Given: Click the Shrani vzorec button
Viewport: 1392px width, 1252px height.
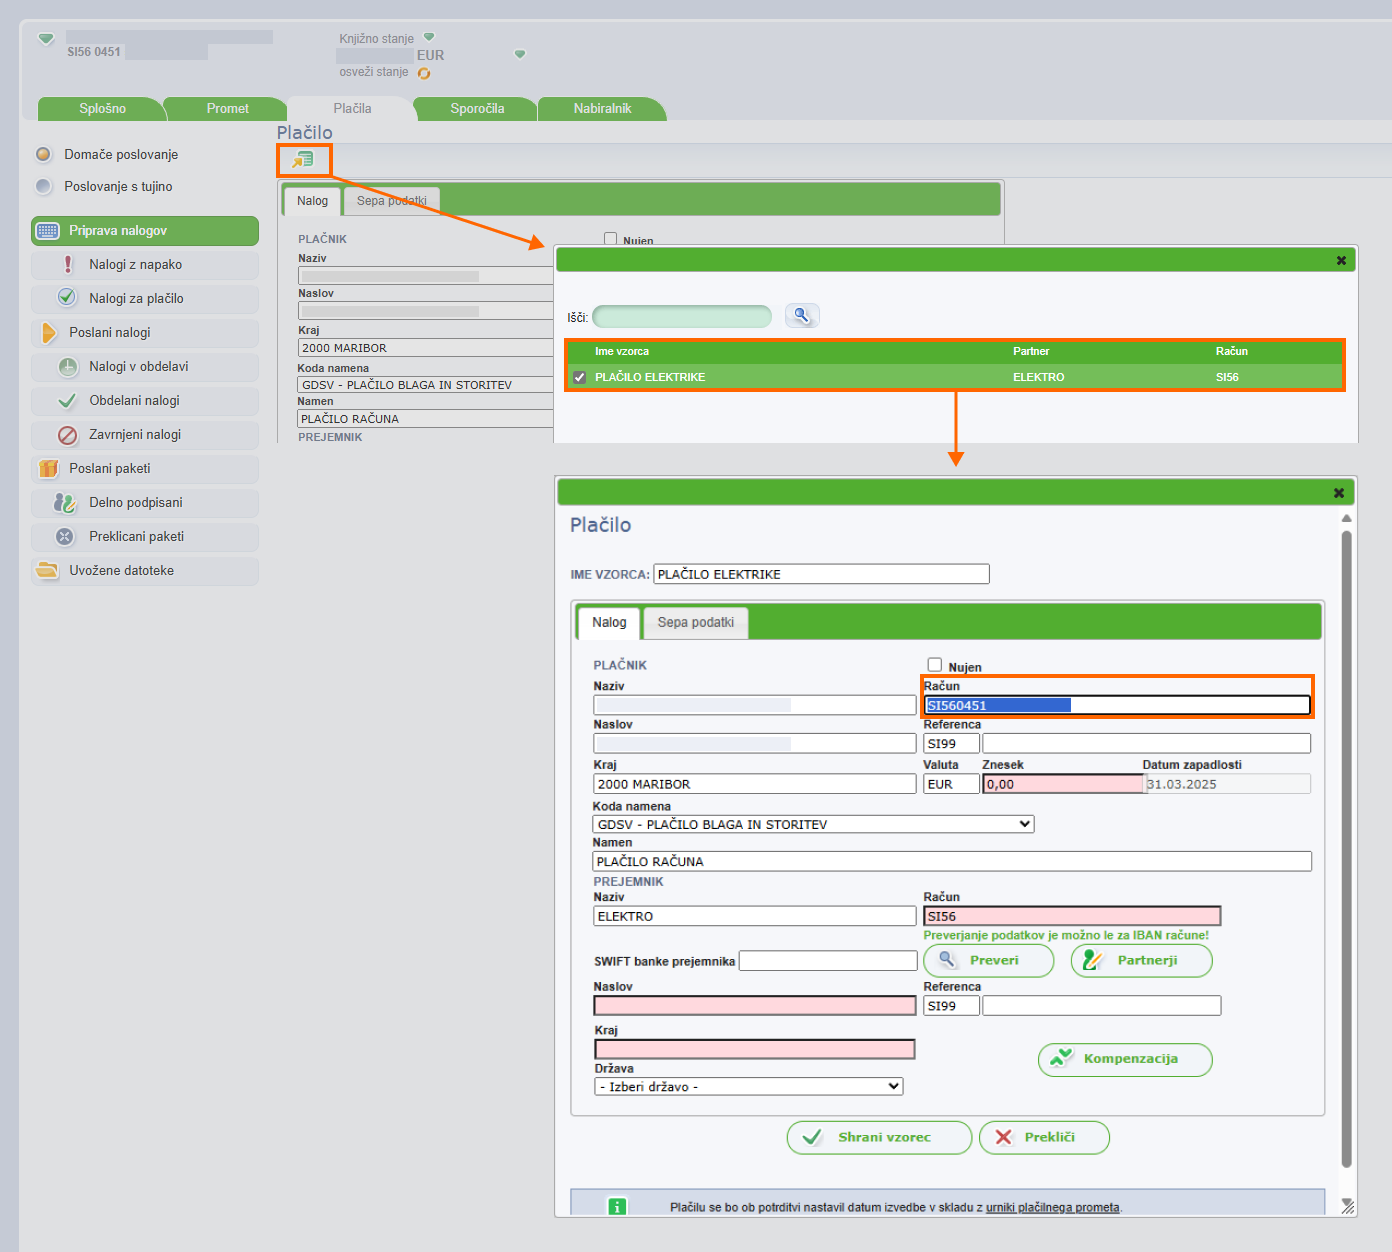Looking at the screenshot, I should (x=878, y=1138).
